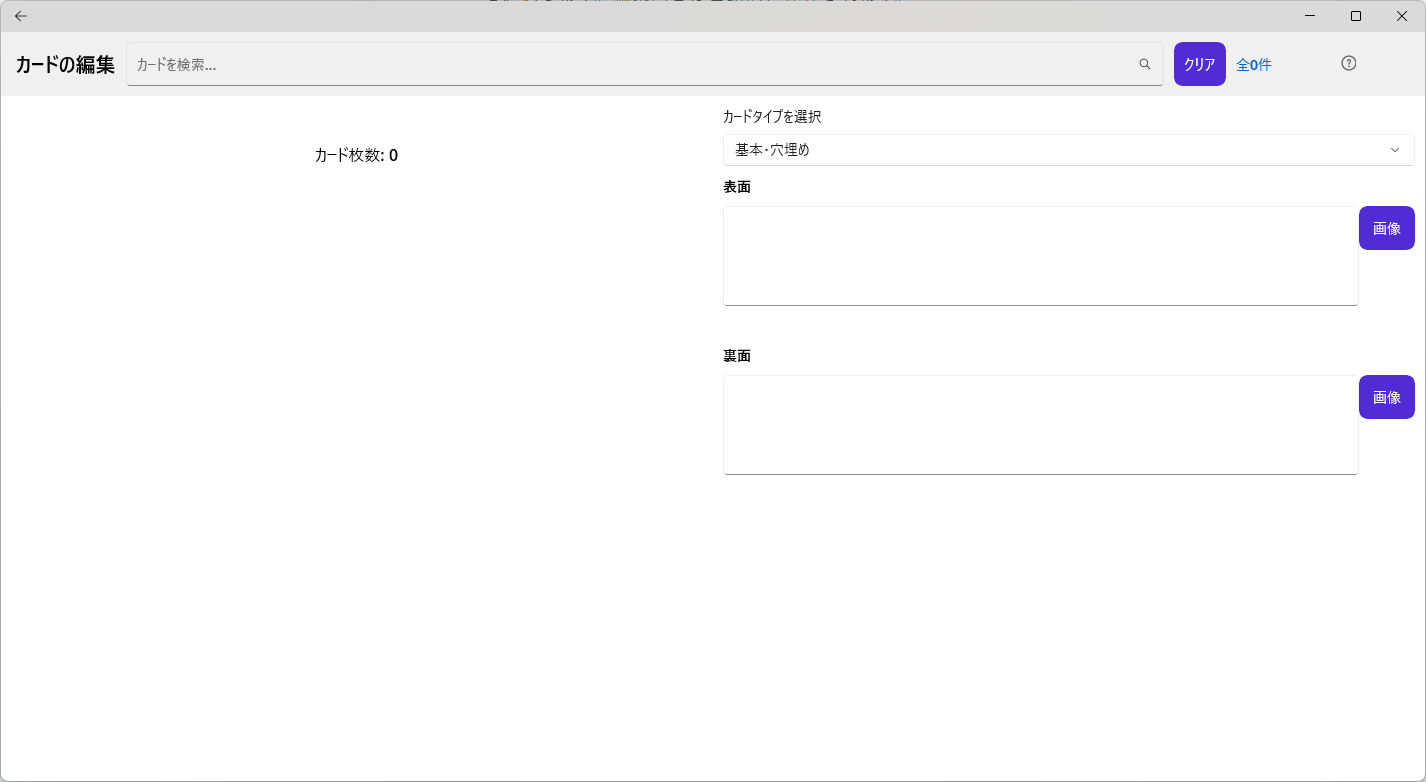Click into the 表面 text area

point(1040,255)
